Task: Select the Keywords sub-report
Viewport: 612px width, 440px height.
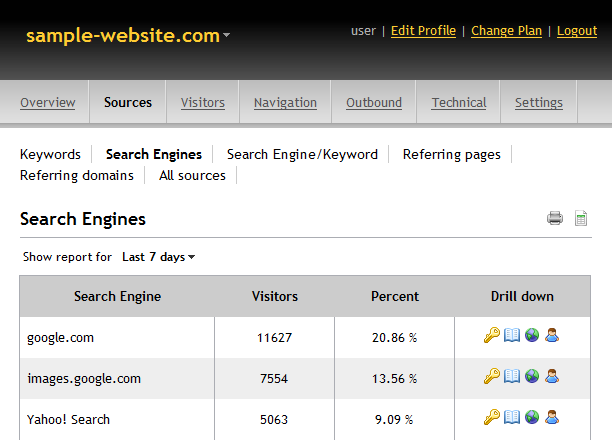Action: [x=50, y=154]
